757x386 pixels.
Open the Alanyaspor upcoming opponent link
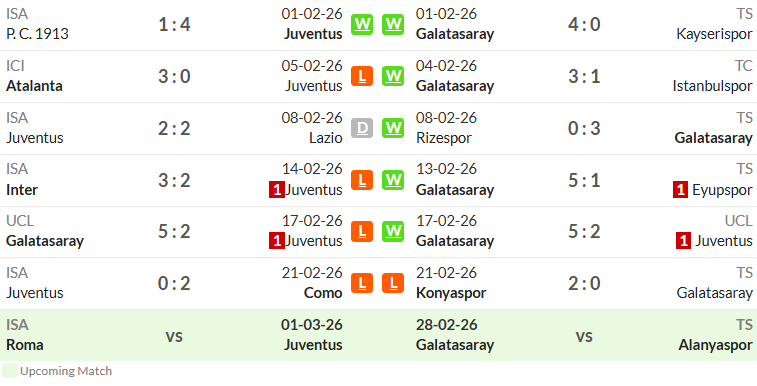coord(715,345)
